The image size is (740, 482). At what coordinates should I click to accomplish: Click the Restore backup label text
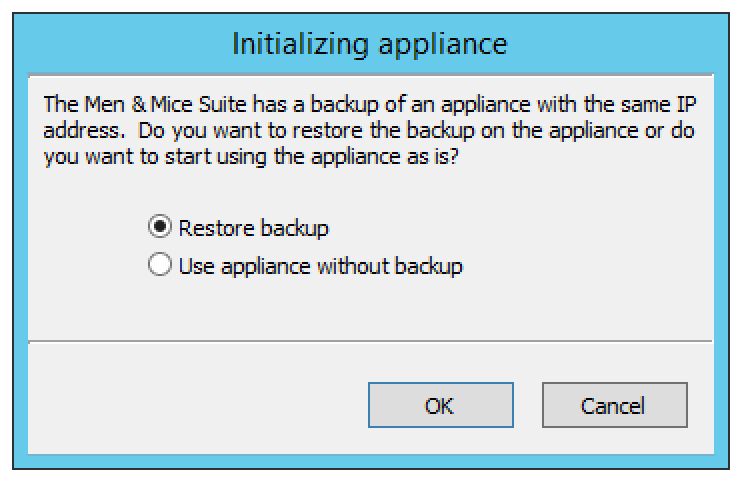(253, 228)
